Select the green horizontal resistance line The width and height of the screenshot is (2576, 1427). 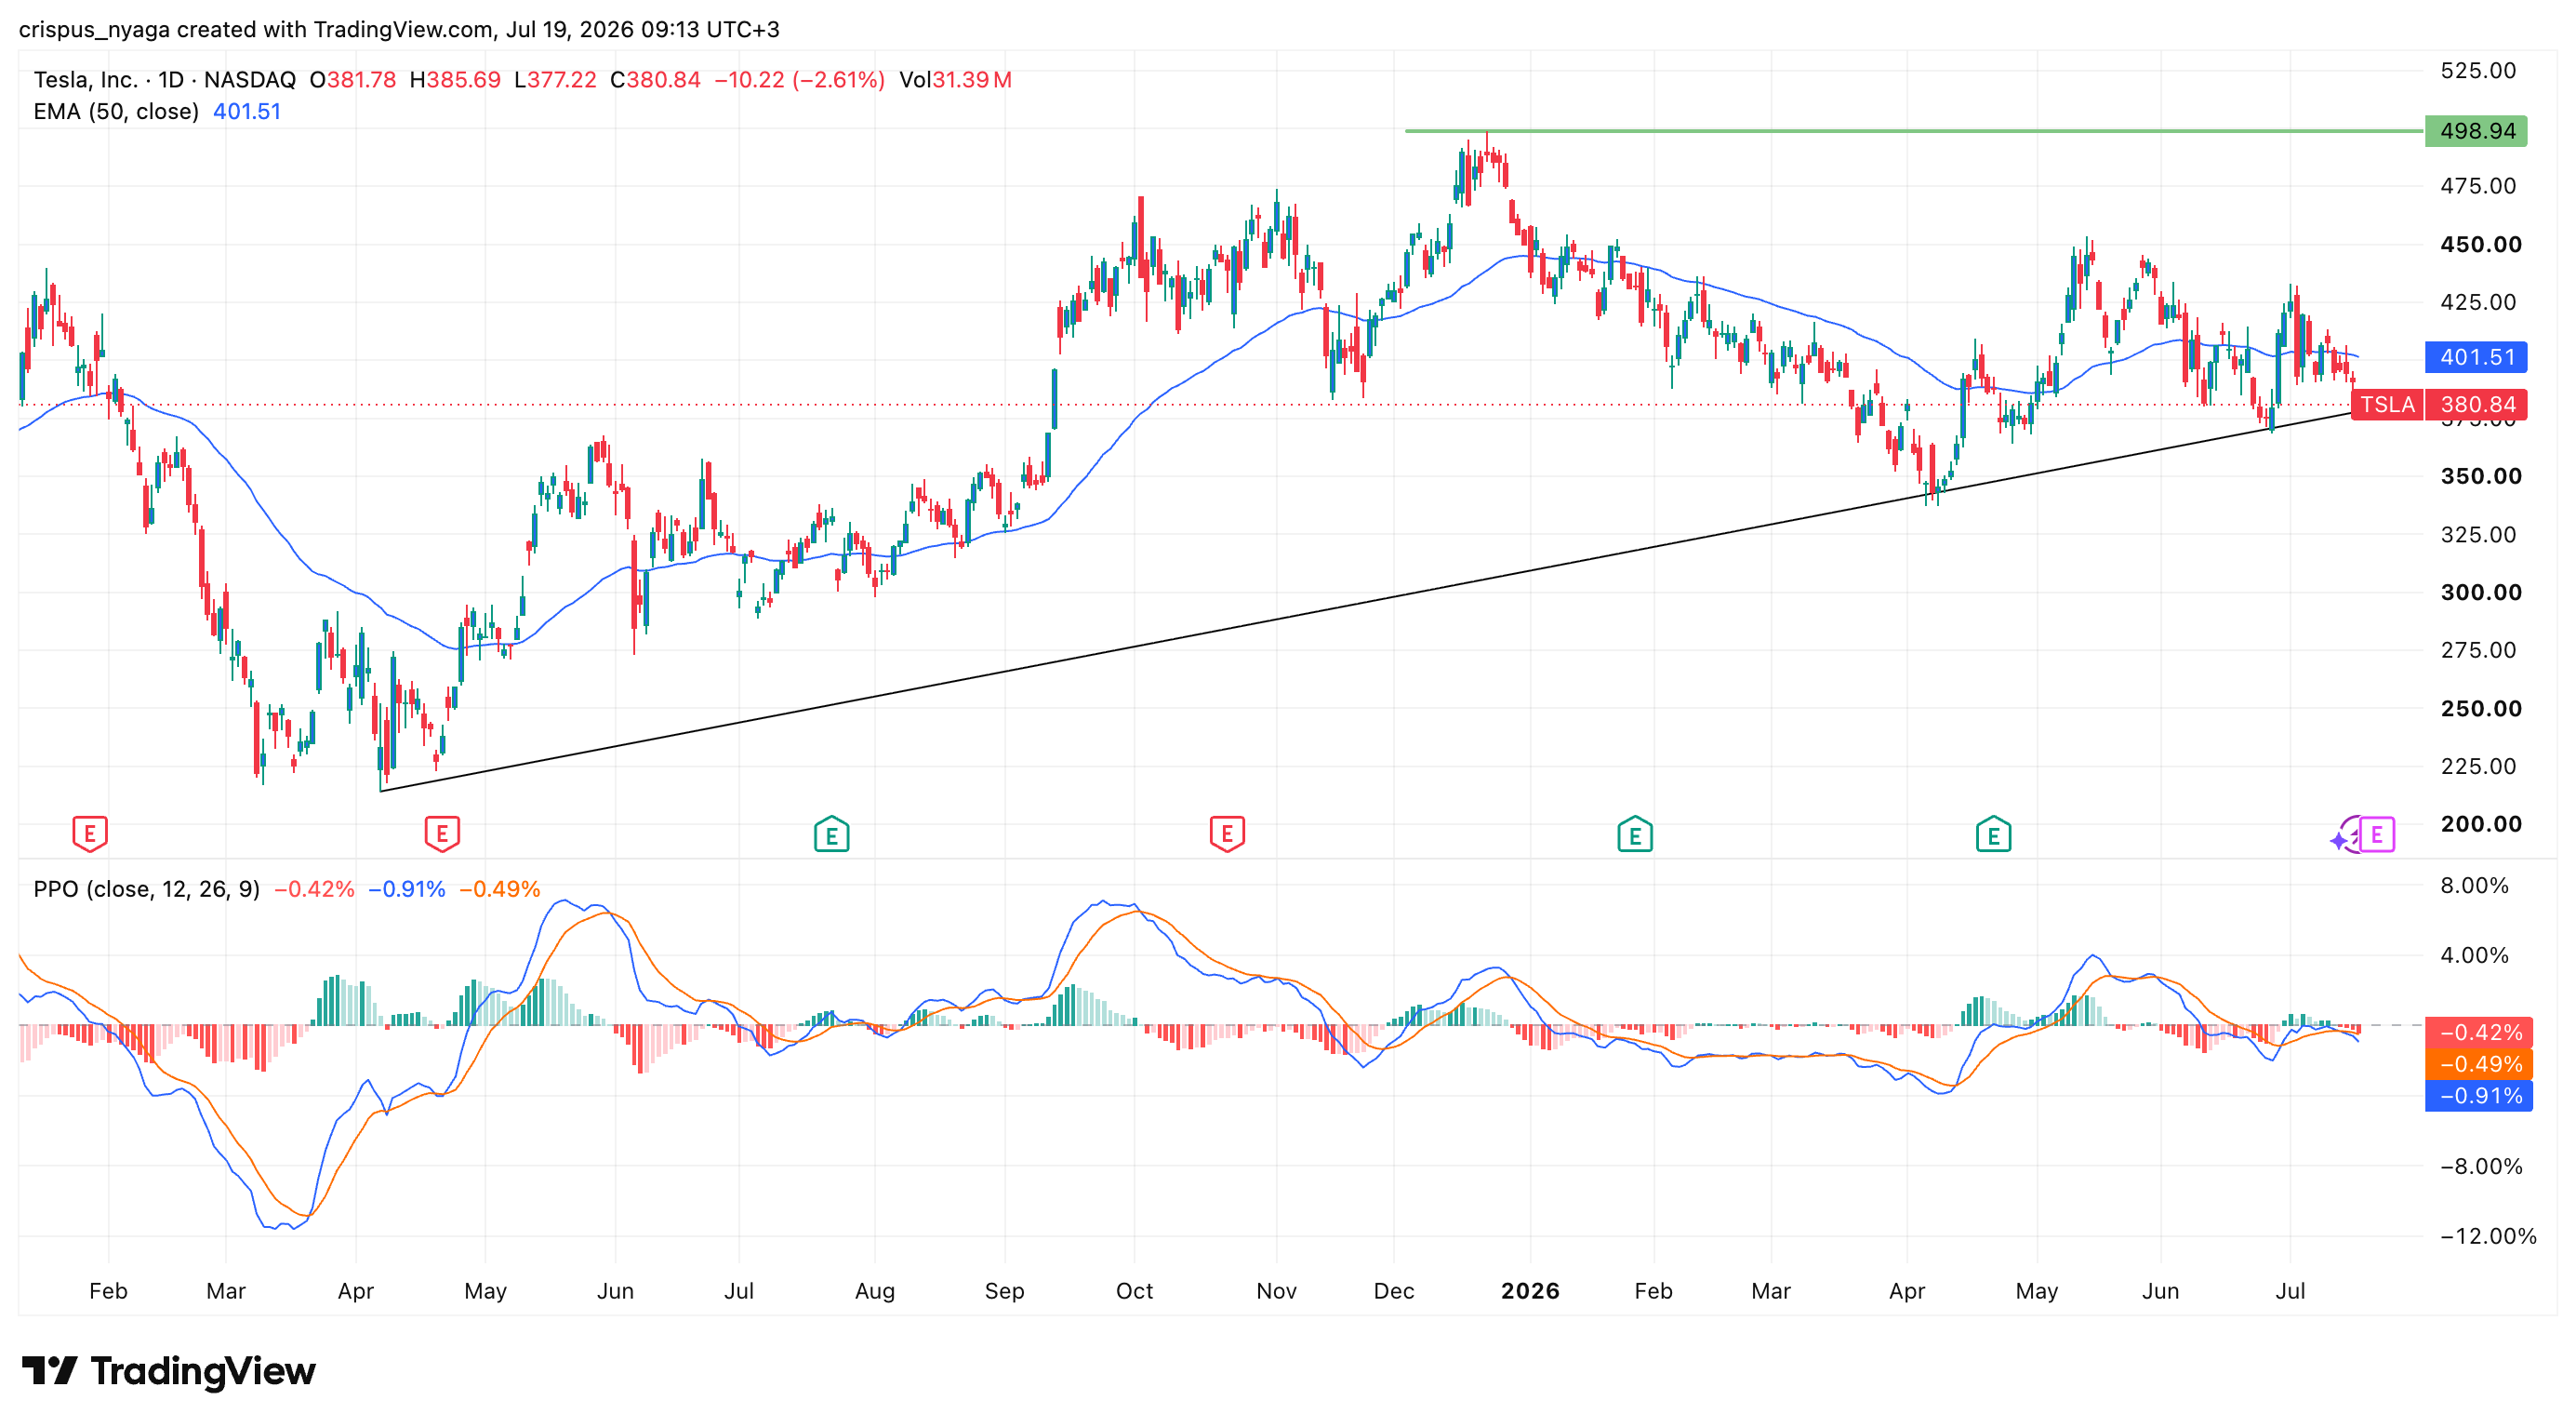pos(1914,131)
